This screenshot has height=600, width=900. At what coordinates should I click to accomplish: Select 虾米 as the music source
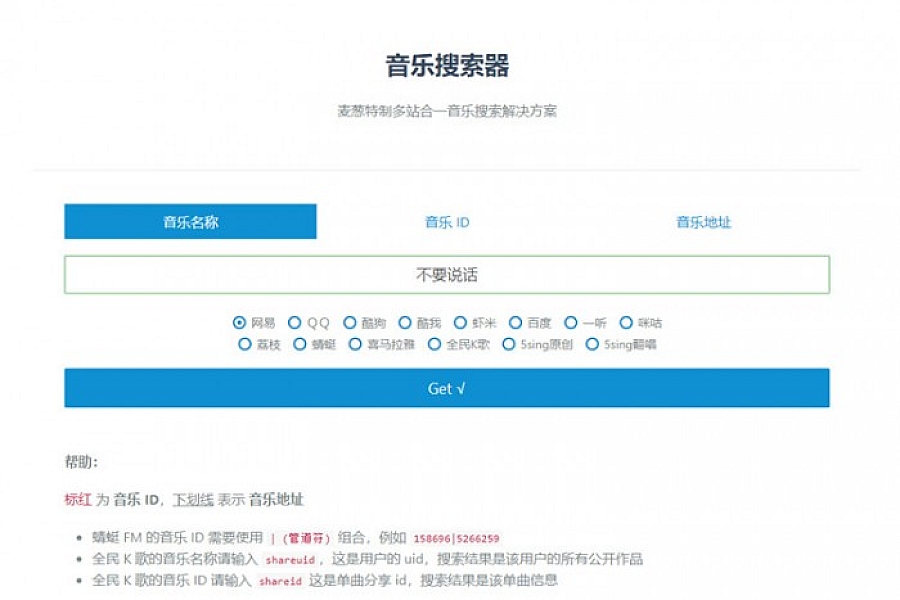(x=461, y=323)
